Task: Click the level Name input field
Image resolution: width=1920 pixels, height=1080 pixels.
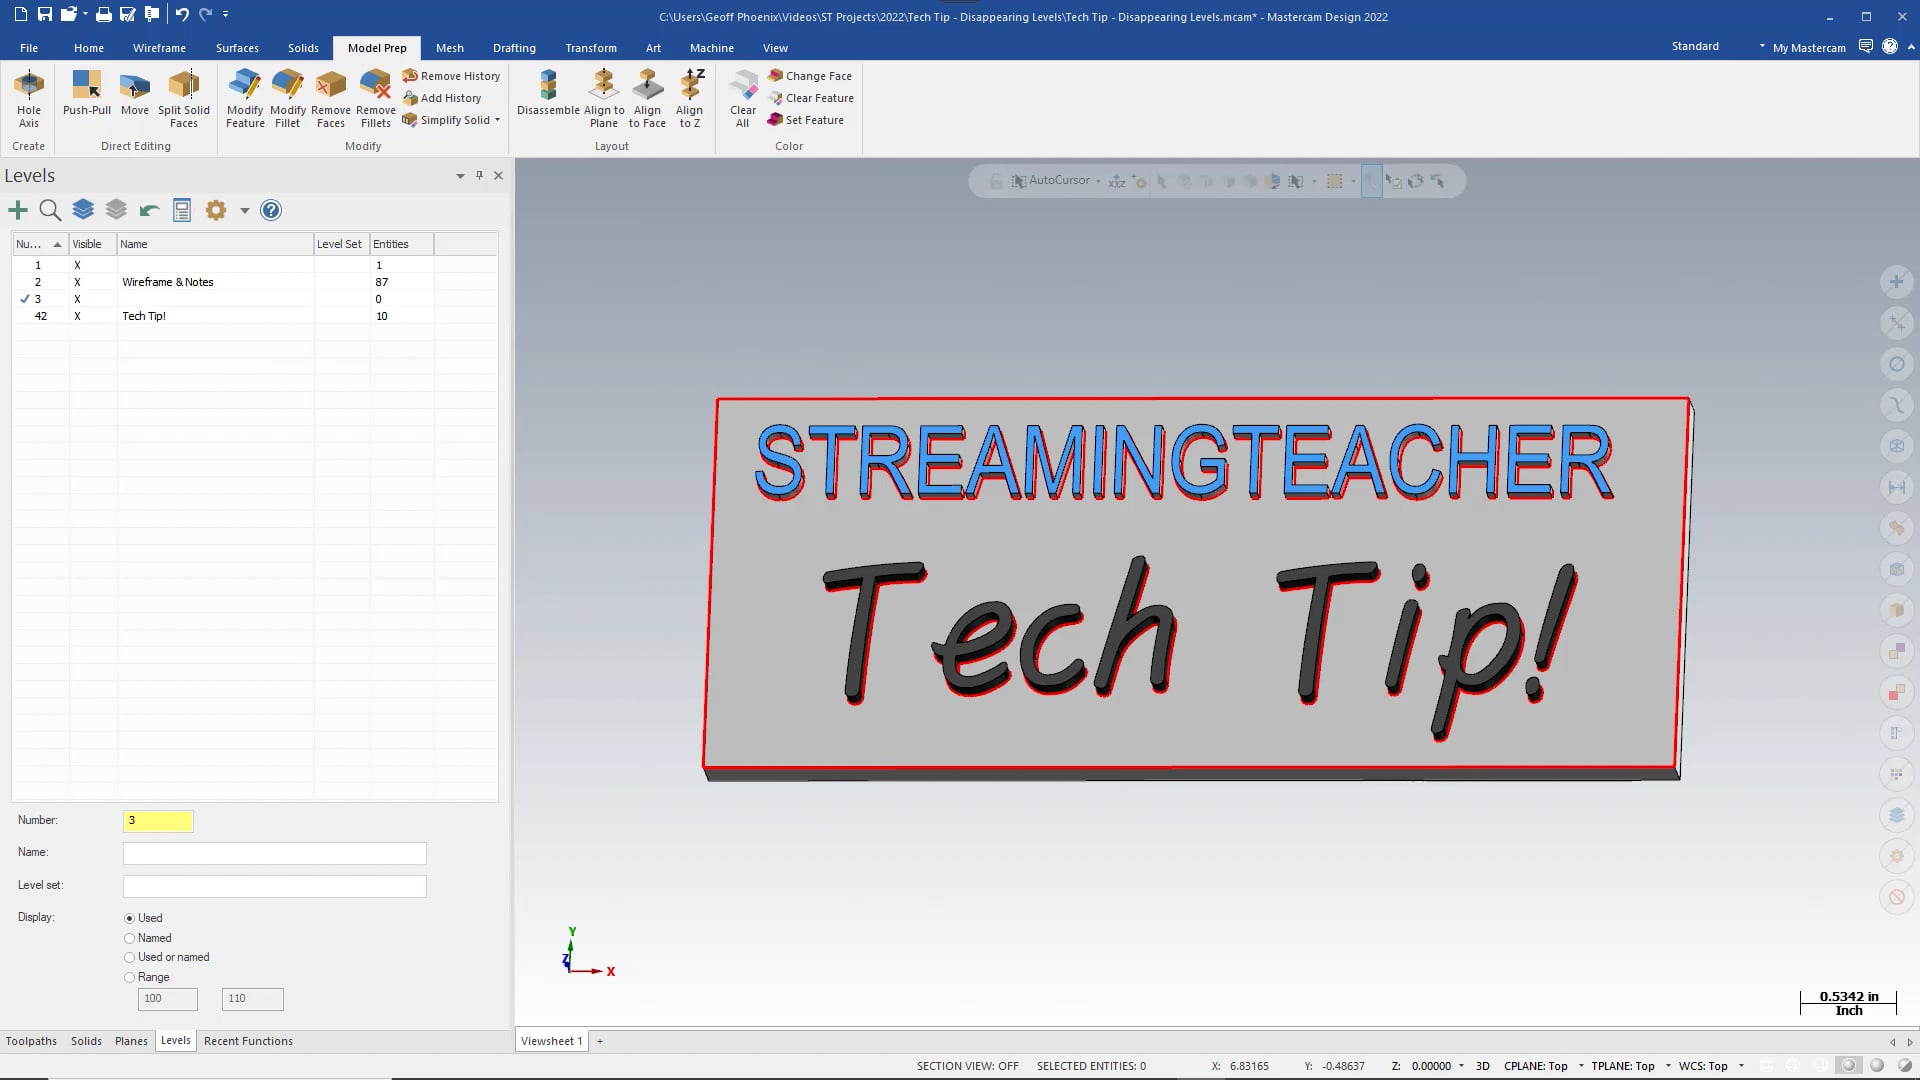Action: (x=275, y=853)
